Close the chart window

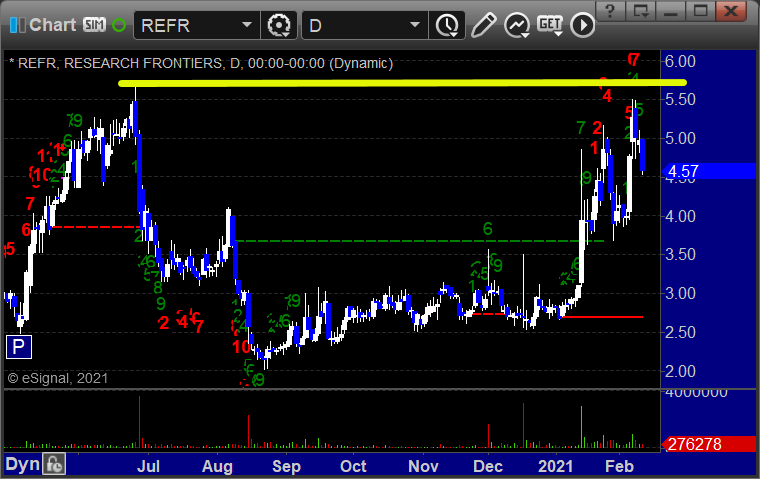(730, 11)
